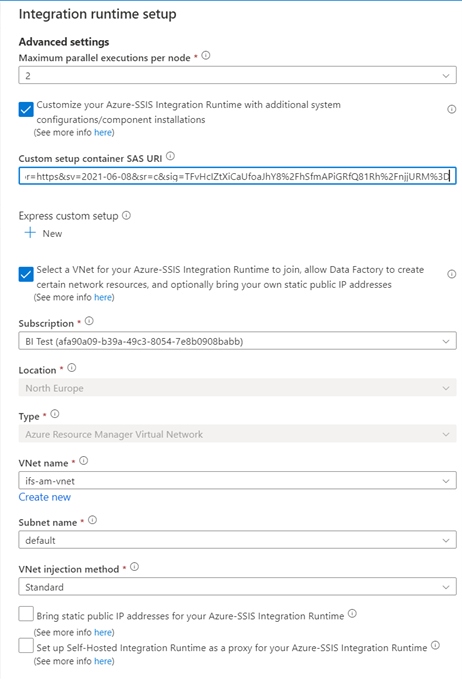Click info icon beside Self-Hosted Integration Runtime proxy option

point(436,646)
